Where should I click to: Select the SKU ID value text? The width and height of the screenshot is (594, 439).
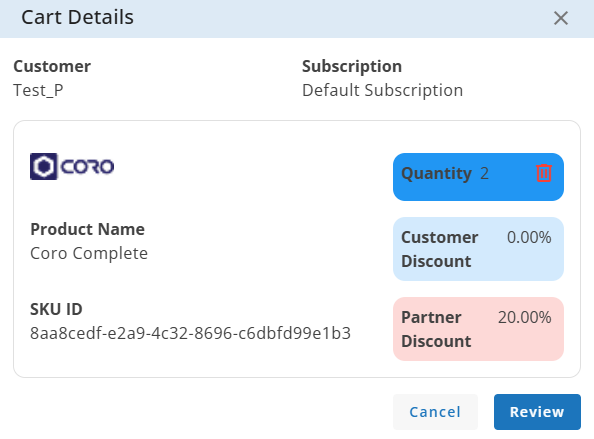pyautogui.click(x=191, y=333)
